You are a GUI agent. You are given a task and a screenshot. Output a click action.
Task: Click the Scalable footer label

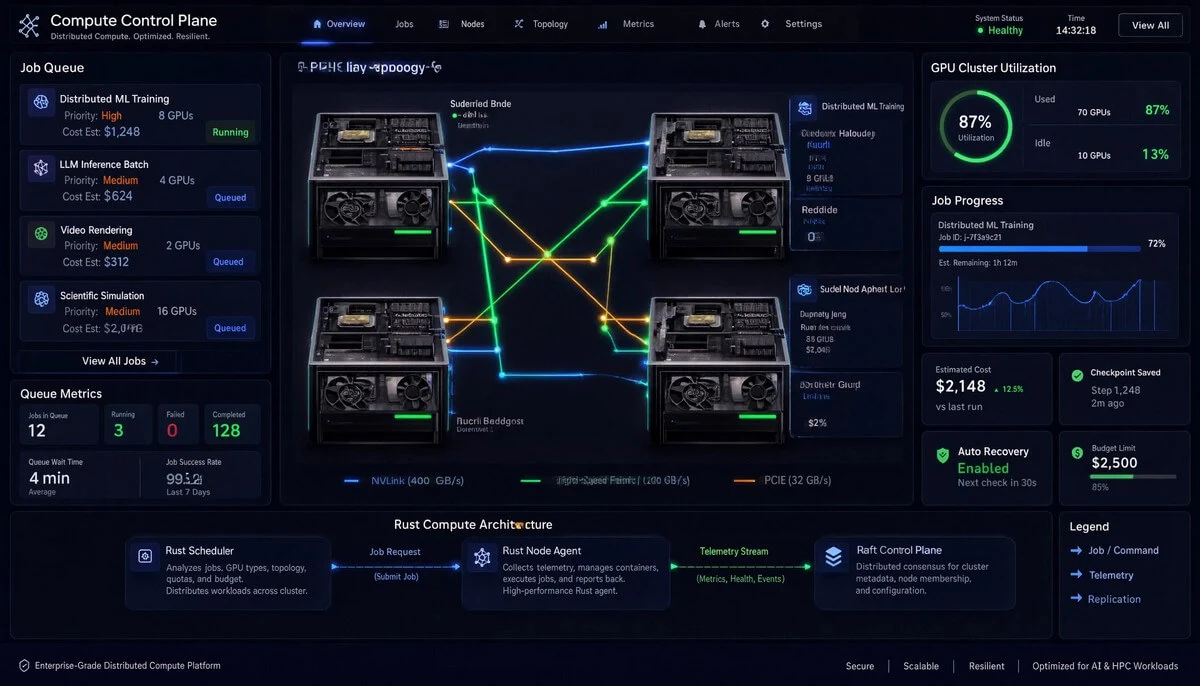click(x=921, y=666)
